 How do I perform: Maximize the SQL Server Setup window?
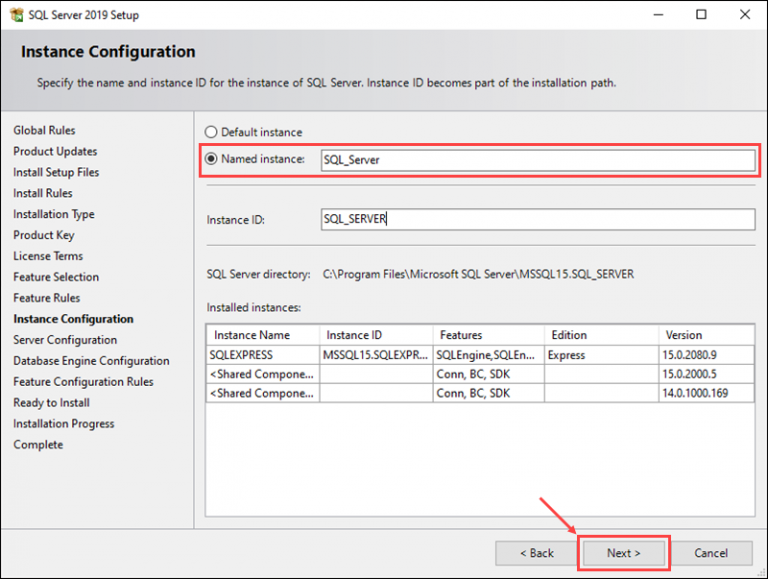pos(702,15)
